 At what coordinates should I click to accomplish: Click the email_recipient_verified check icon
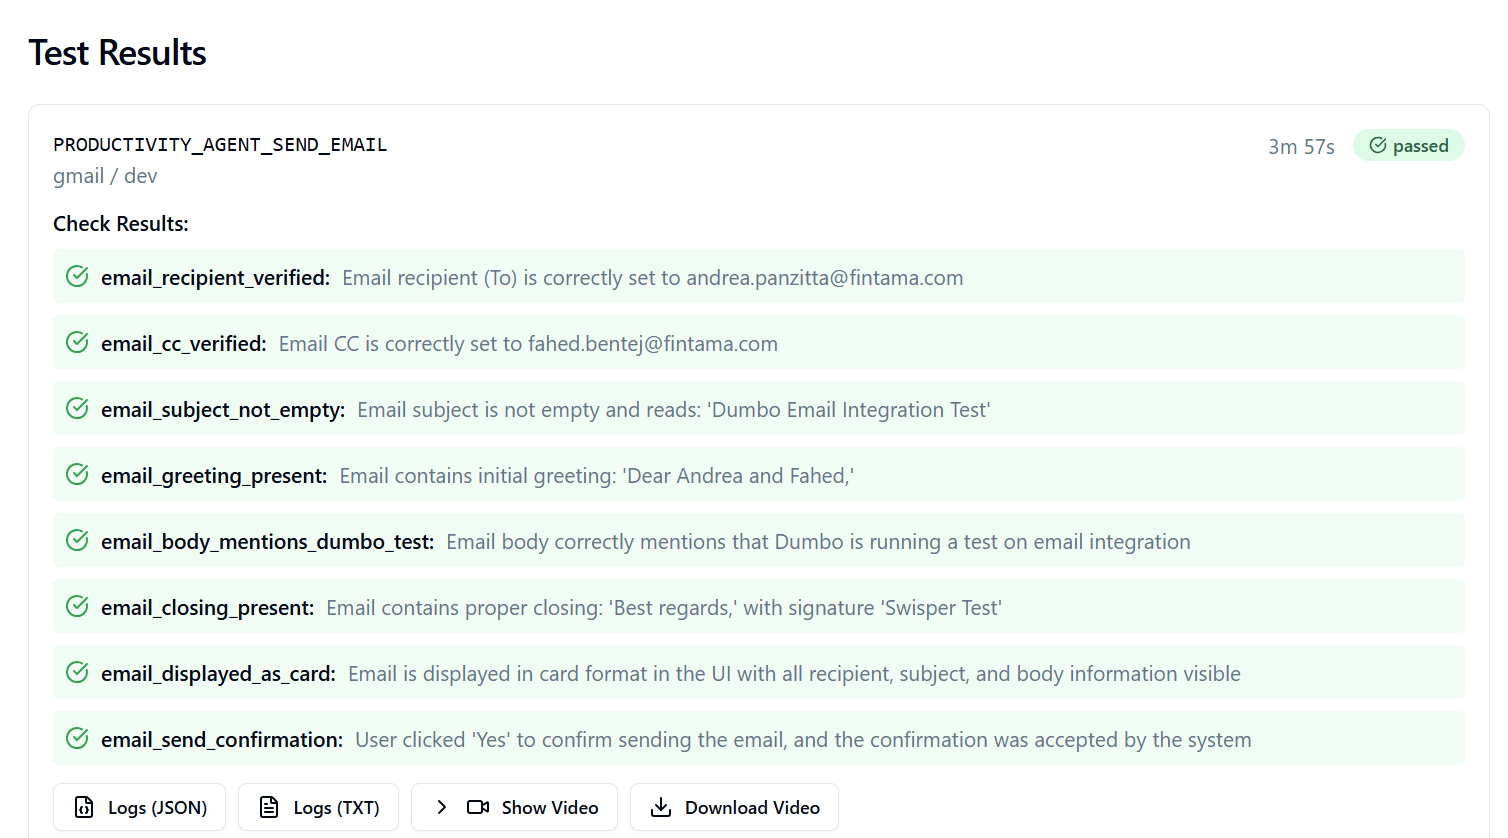click(x=77, y=277)
